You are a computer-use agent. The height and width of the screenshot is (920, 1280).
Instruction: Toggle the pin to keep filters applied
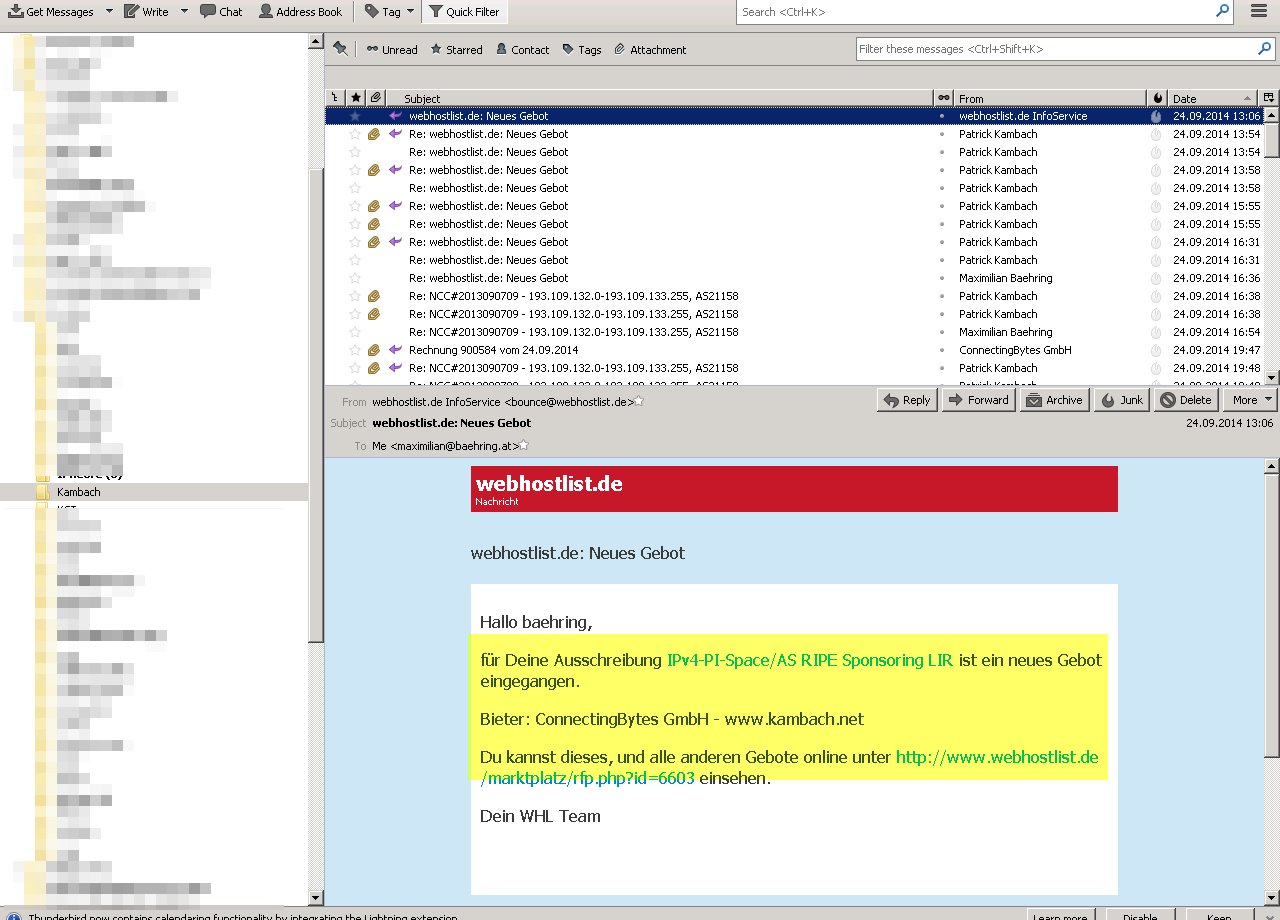tap(340, 49)
